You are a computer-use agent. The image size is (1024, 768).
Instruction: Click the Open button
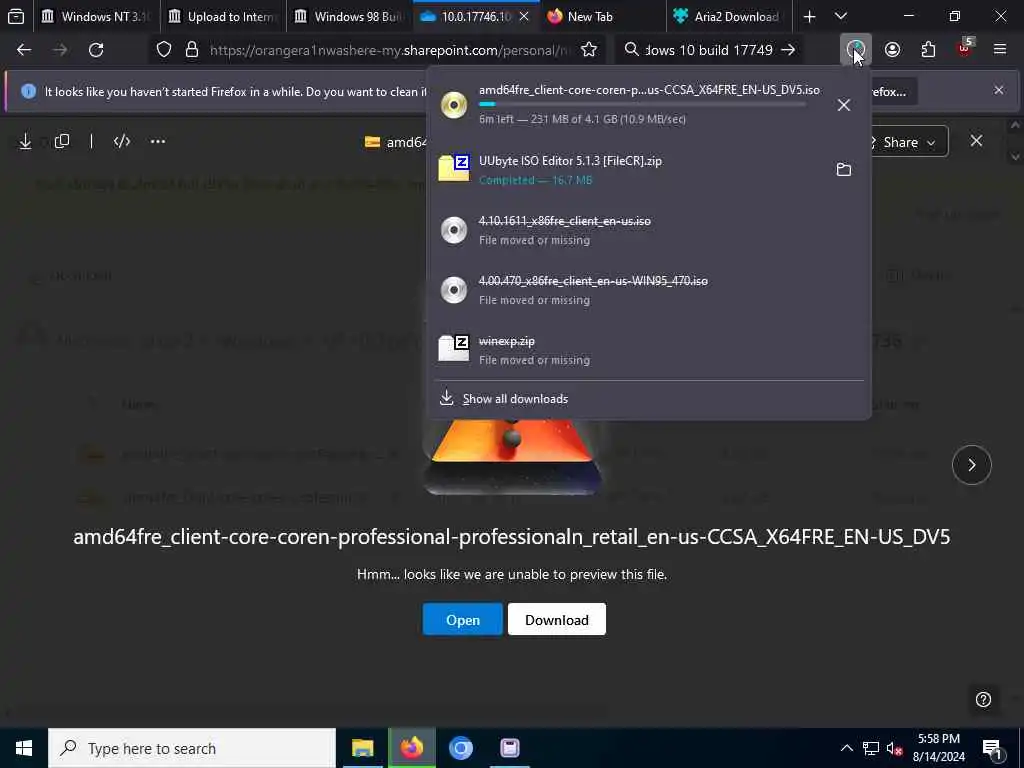click(x=462, y=620)
